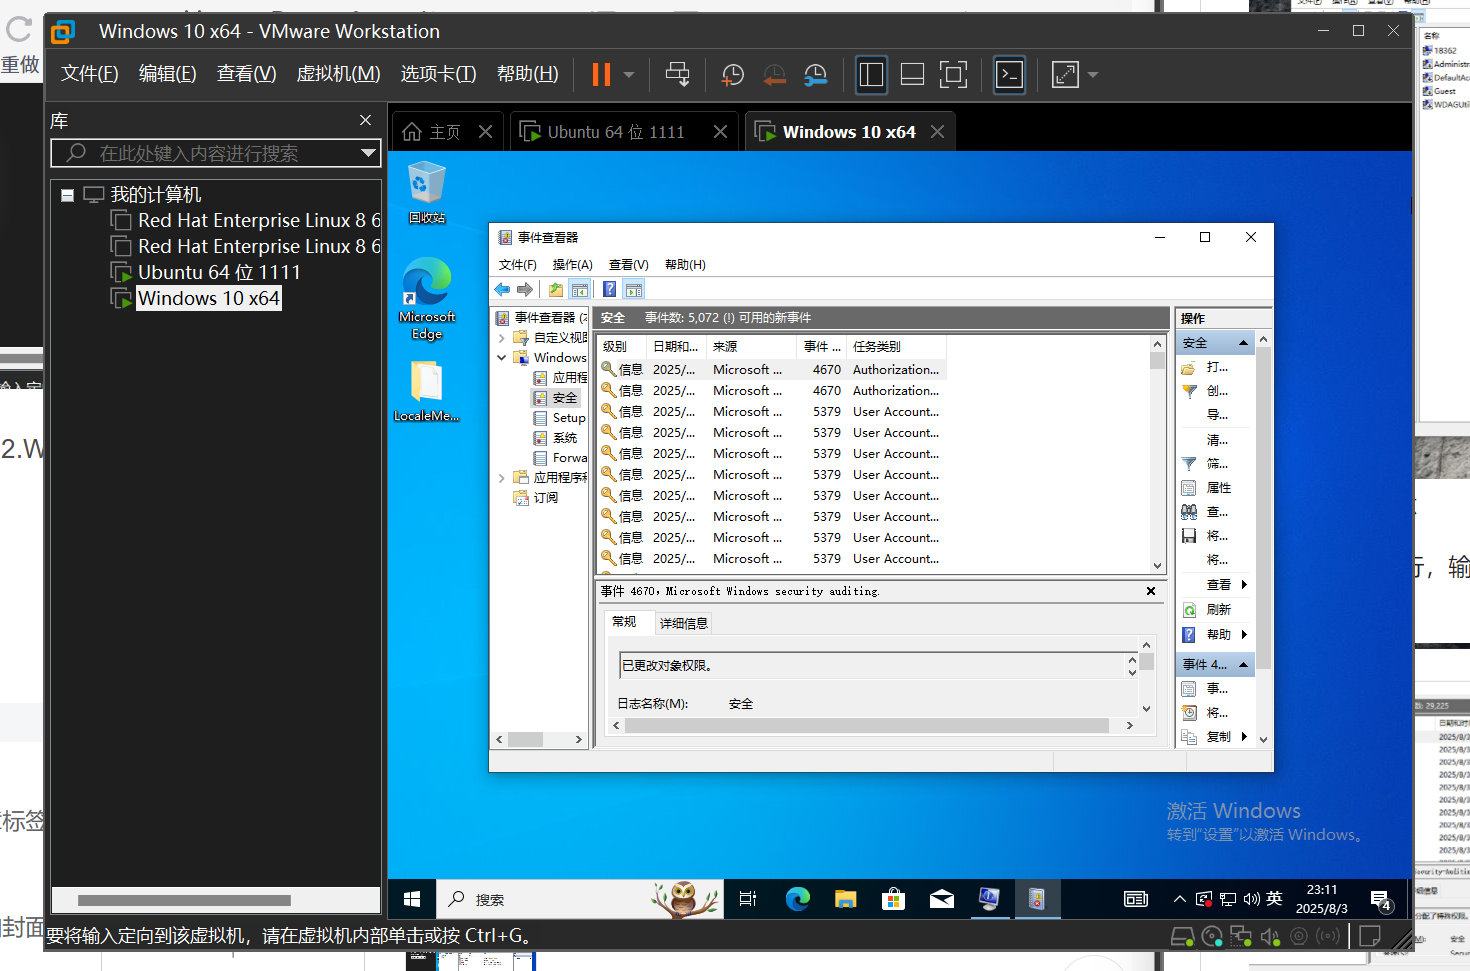
Task: Open the power options dropdown next to pause
Action: pyautogui.click(x=629, y=75)
